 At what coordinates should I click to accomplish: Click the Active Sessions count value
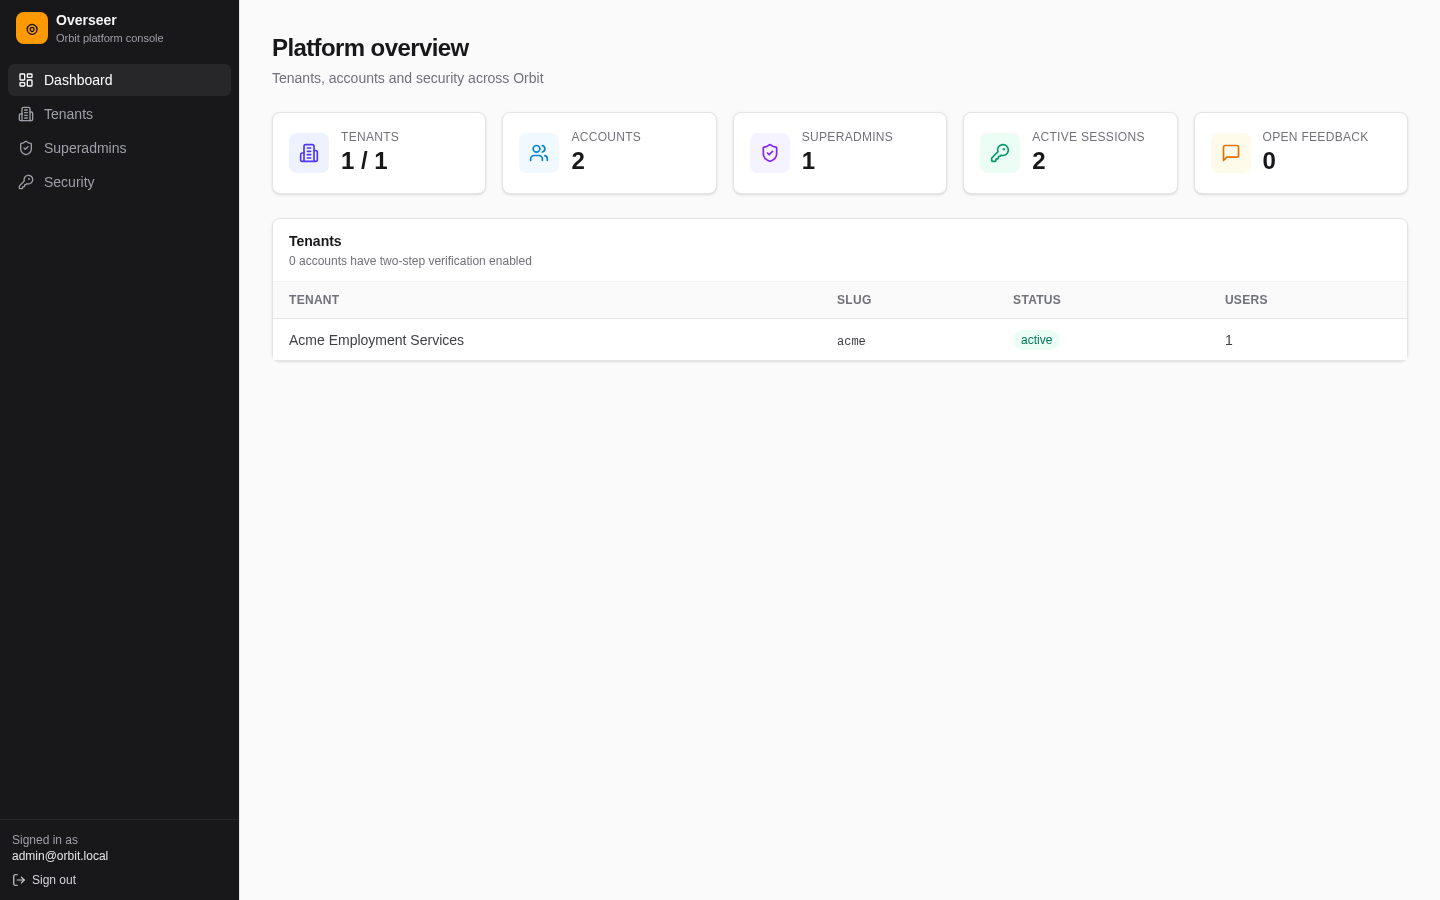(1039, 161)
